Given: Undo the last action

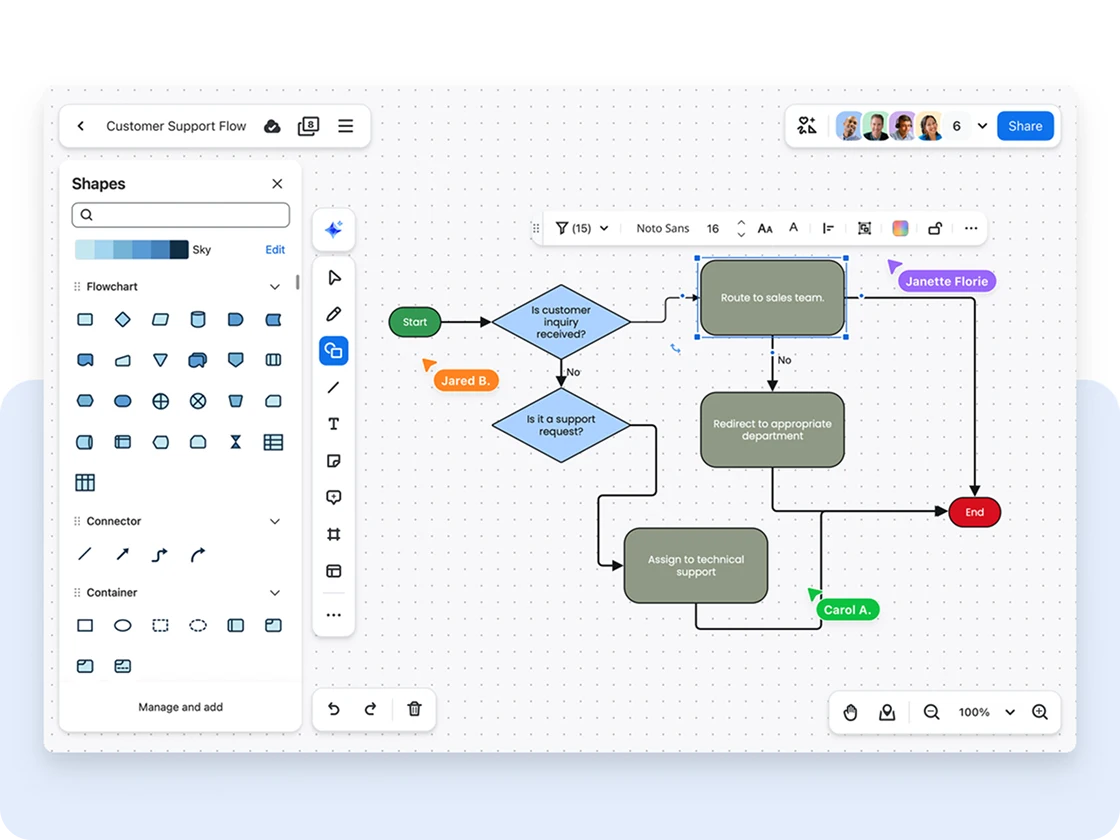Looking at the screenshot, I should coord(333,709).
